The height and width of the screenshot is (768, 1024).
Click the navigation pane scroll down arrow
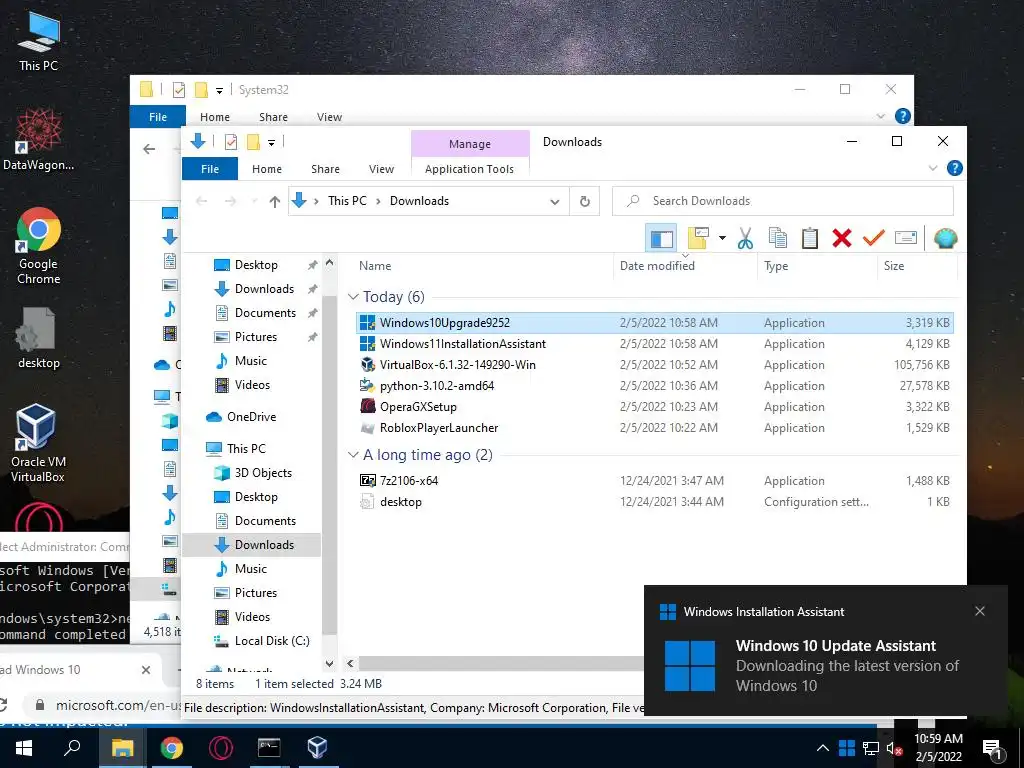click(330, 664)
